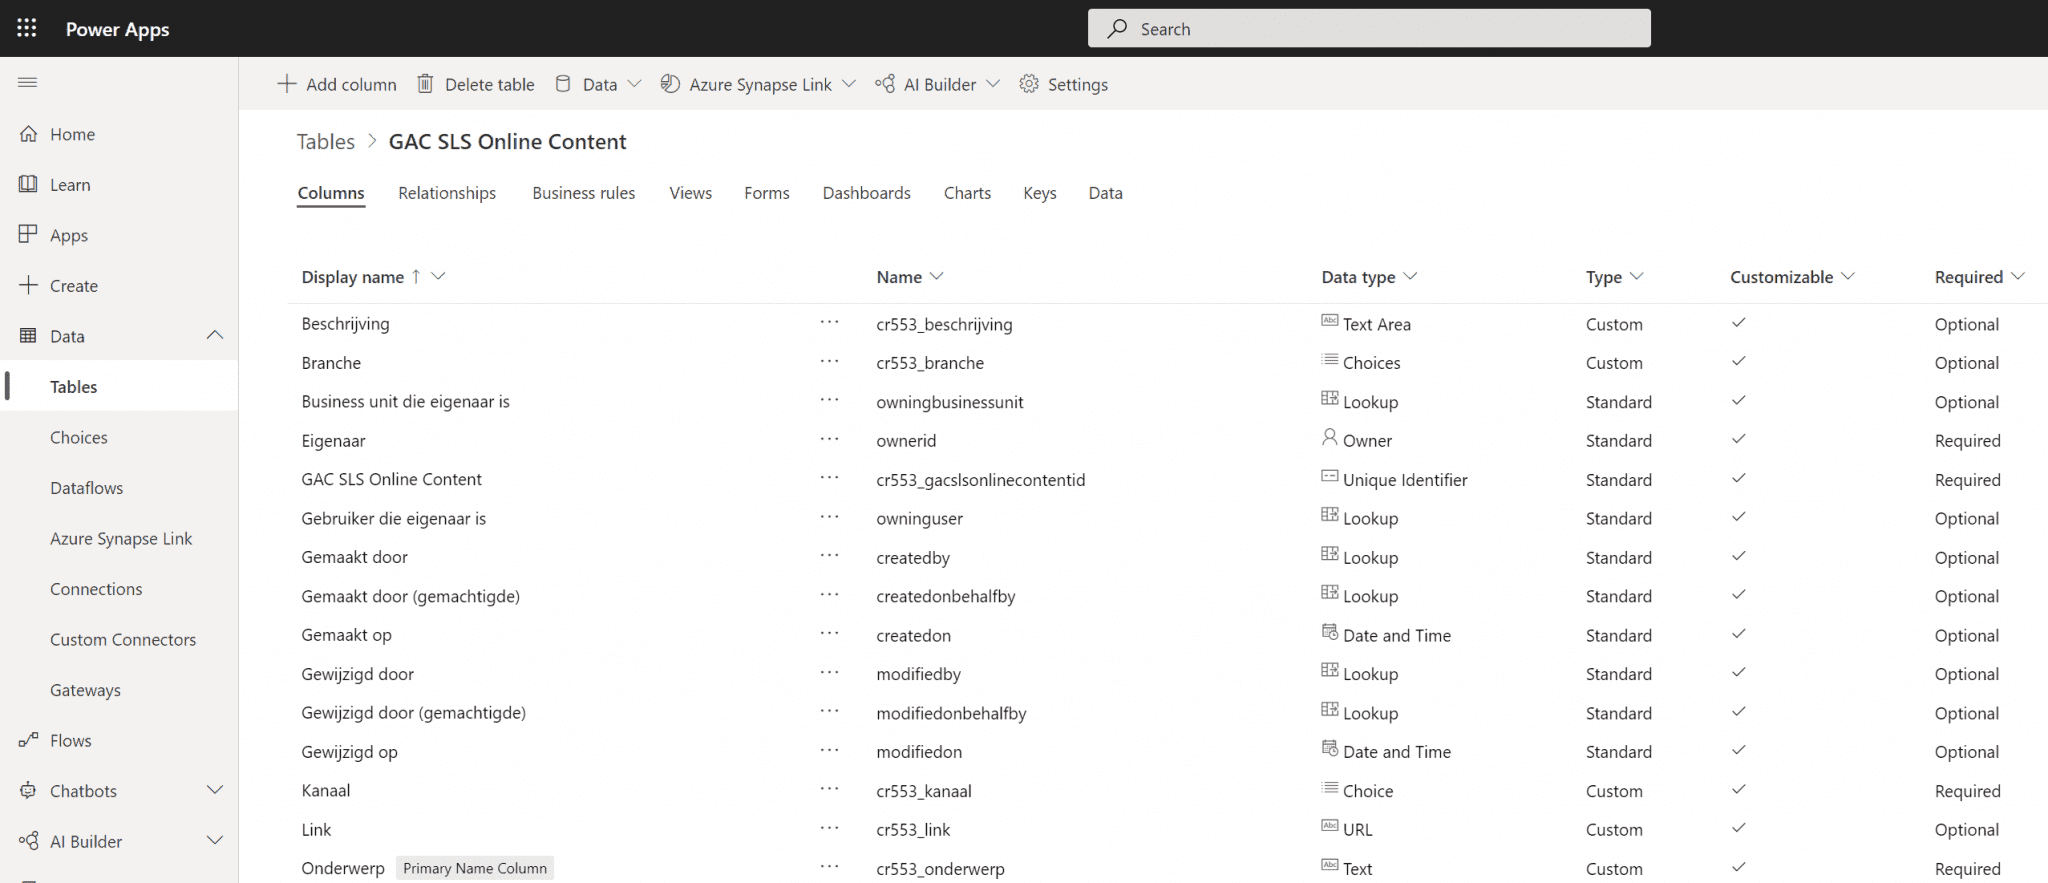The image size is (2048, 883).
Task: Open Dataflows in the sidebar
Action: point(87,488)
